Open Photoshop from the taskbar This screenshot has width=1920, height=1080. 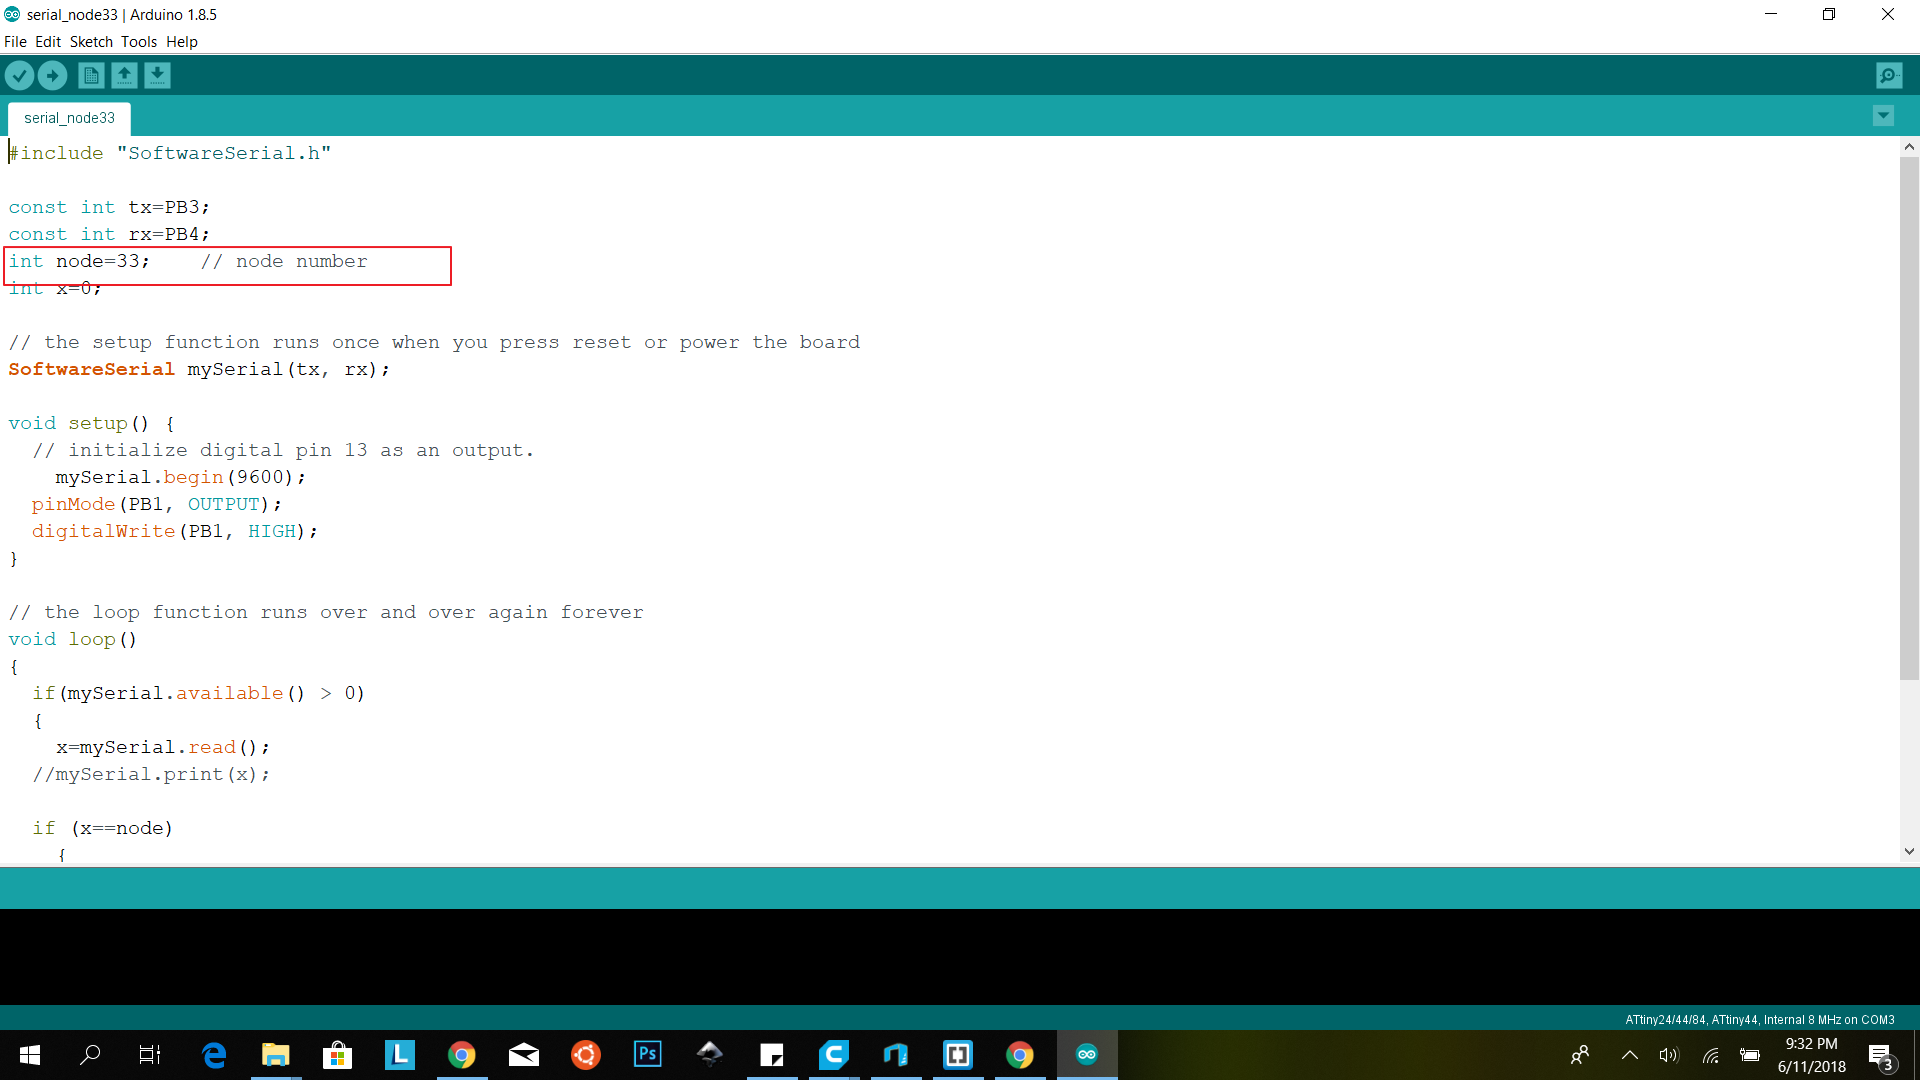tap(647, 1054)
